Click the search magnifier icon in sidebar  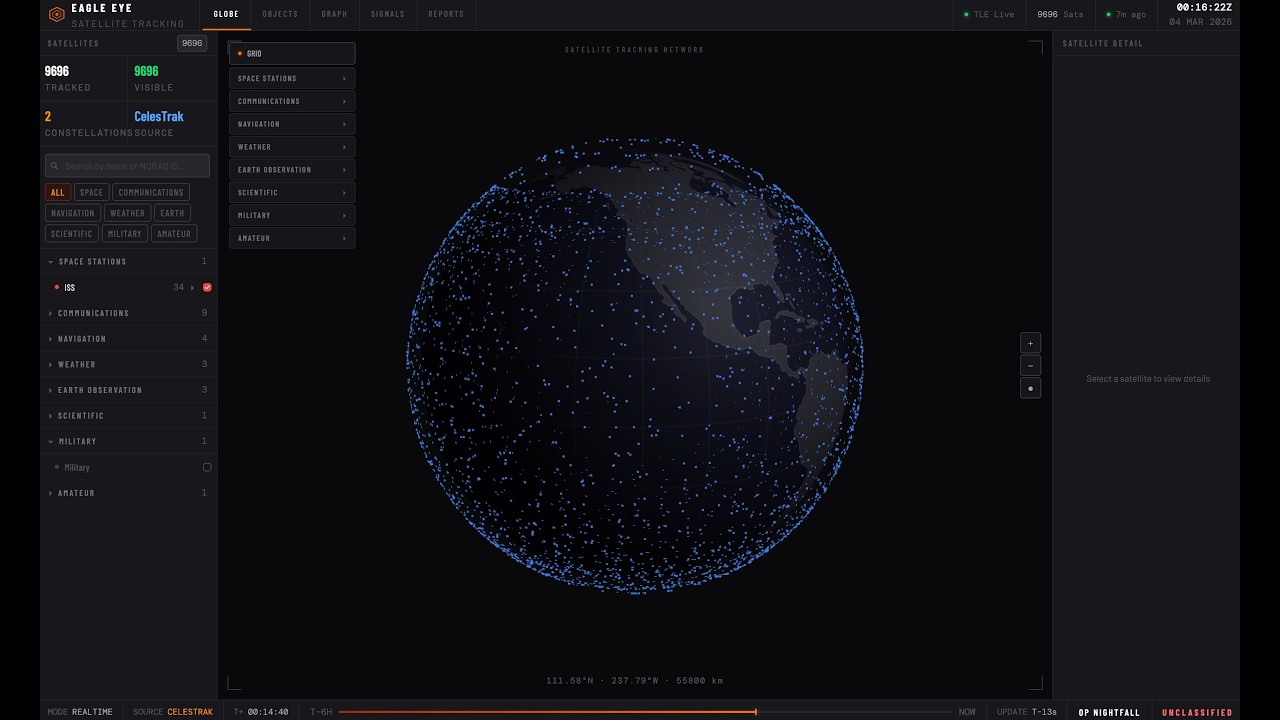pyautogui.click(x=56, y=166)
